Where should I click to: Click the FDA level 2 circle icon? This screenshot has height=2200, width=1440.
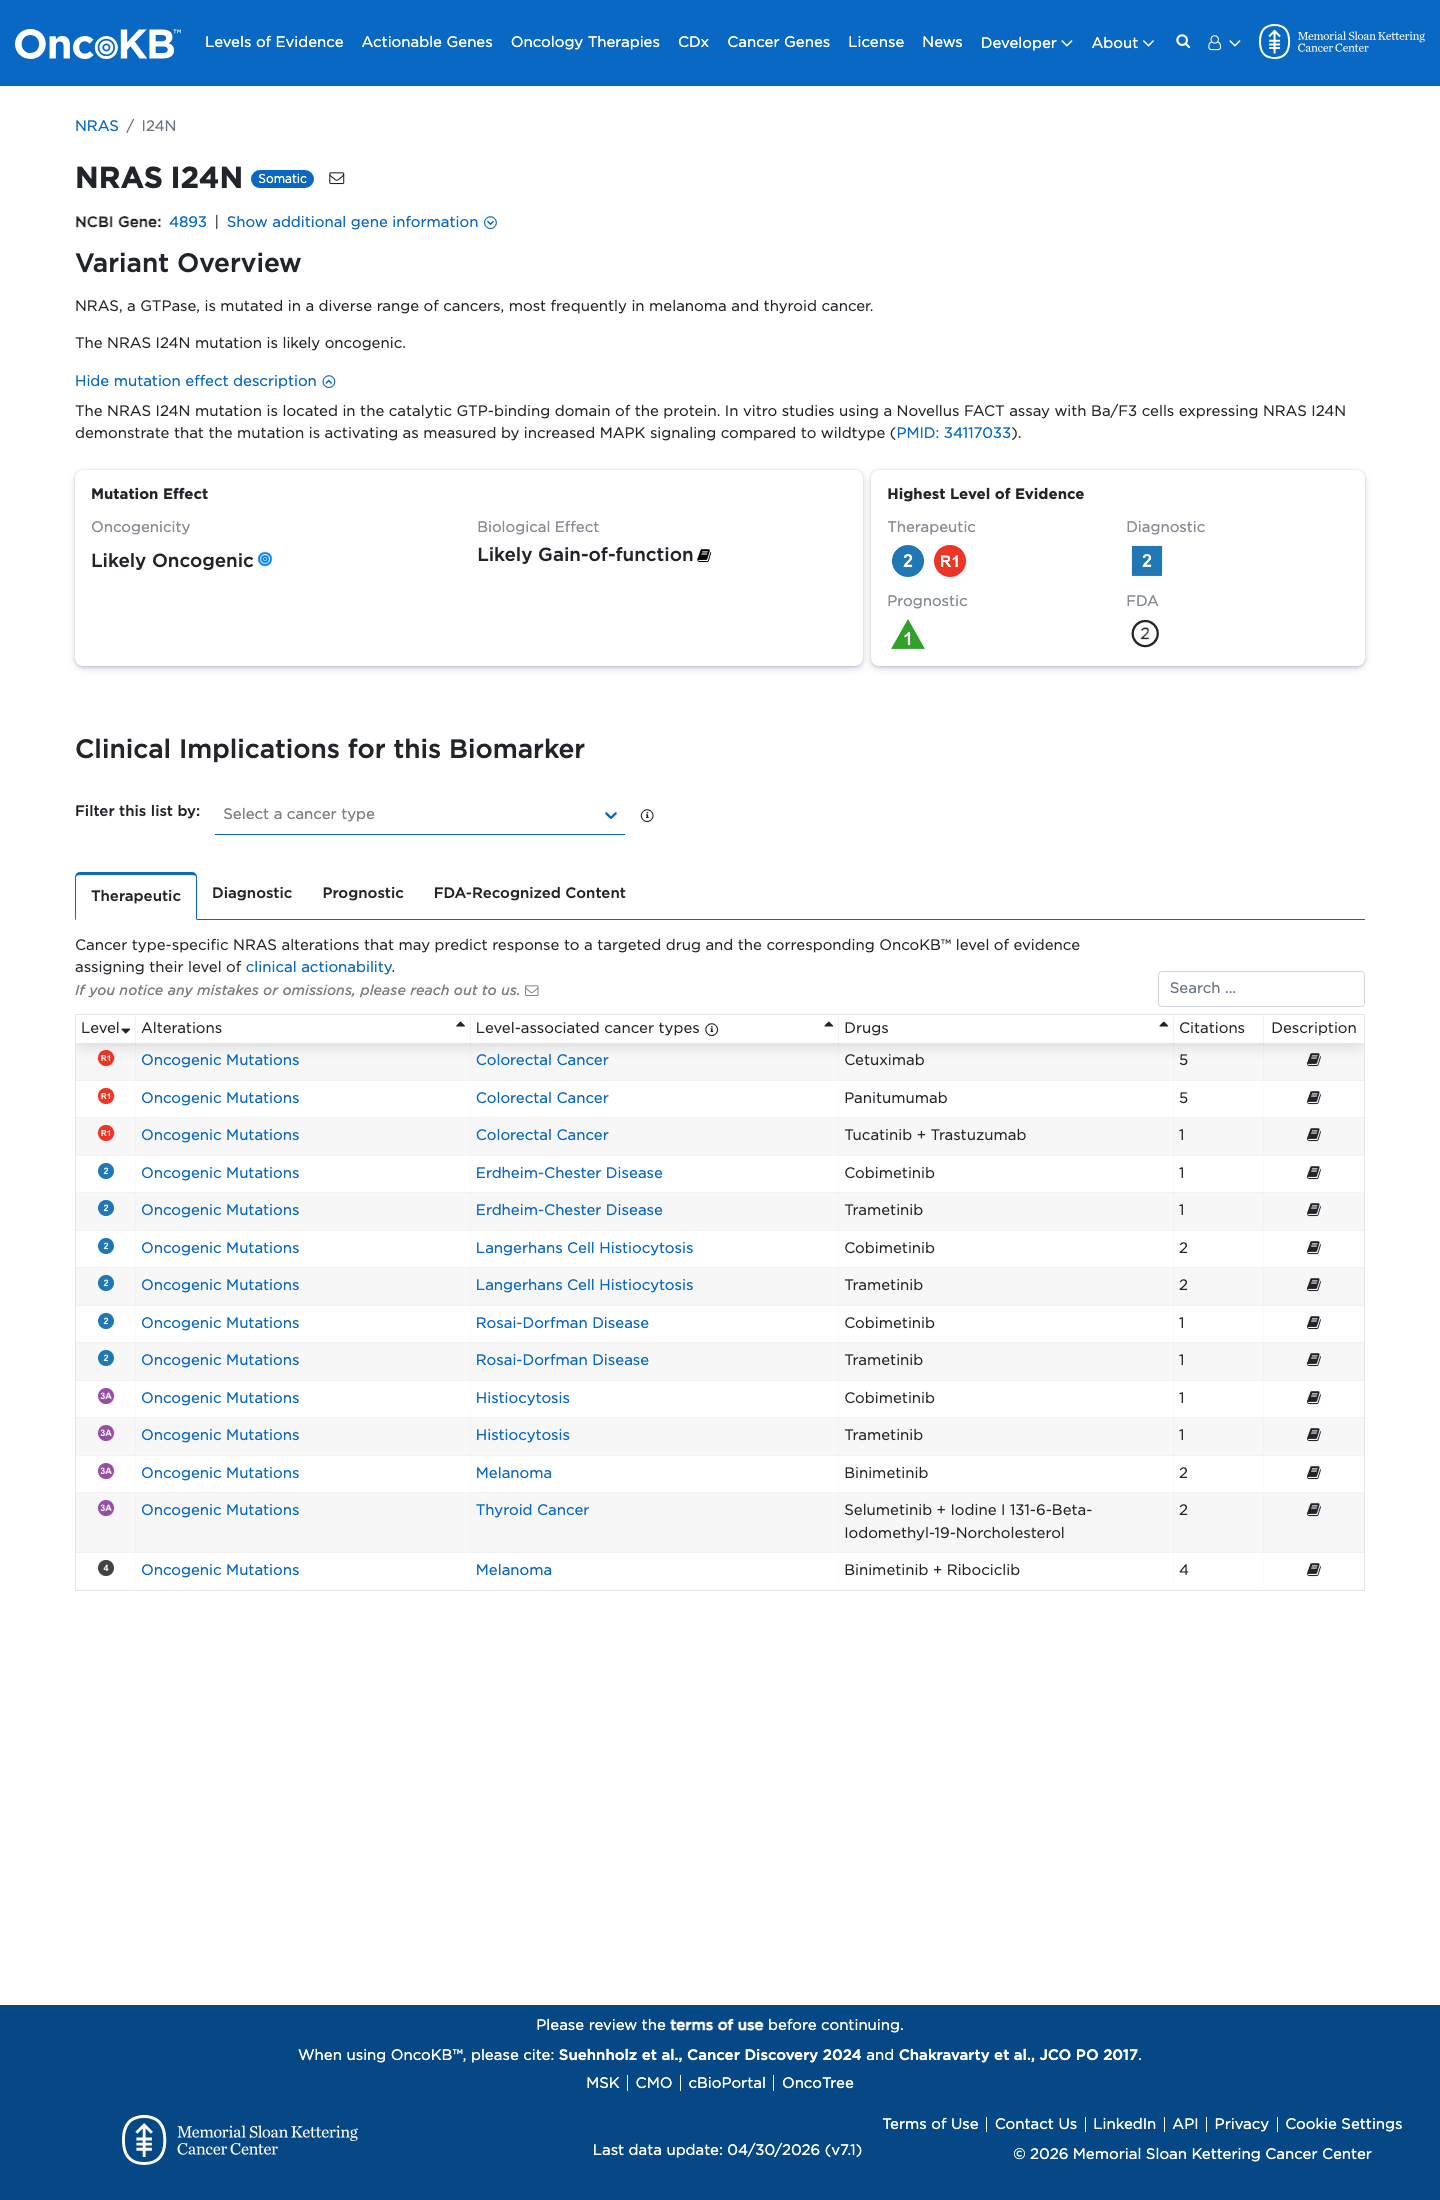coord(1145,634)
